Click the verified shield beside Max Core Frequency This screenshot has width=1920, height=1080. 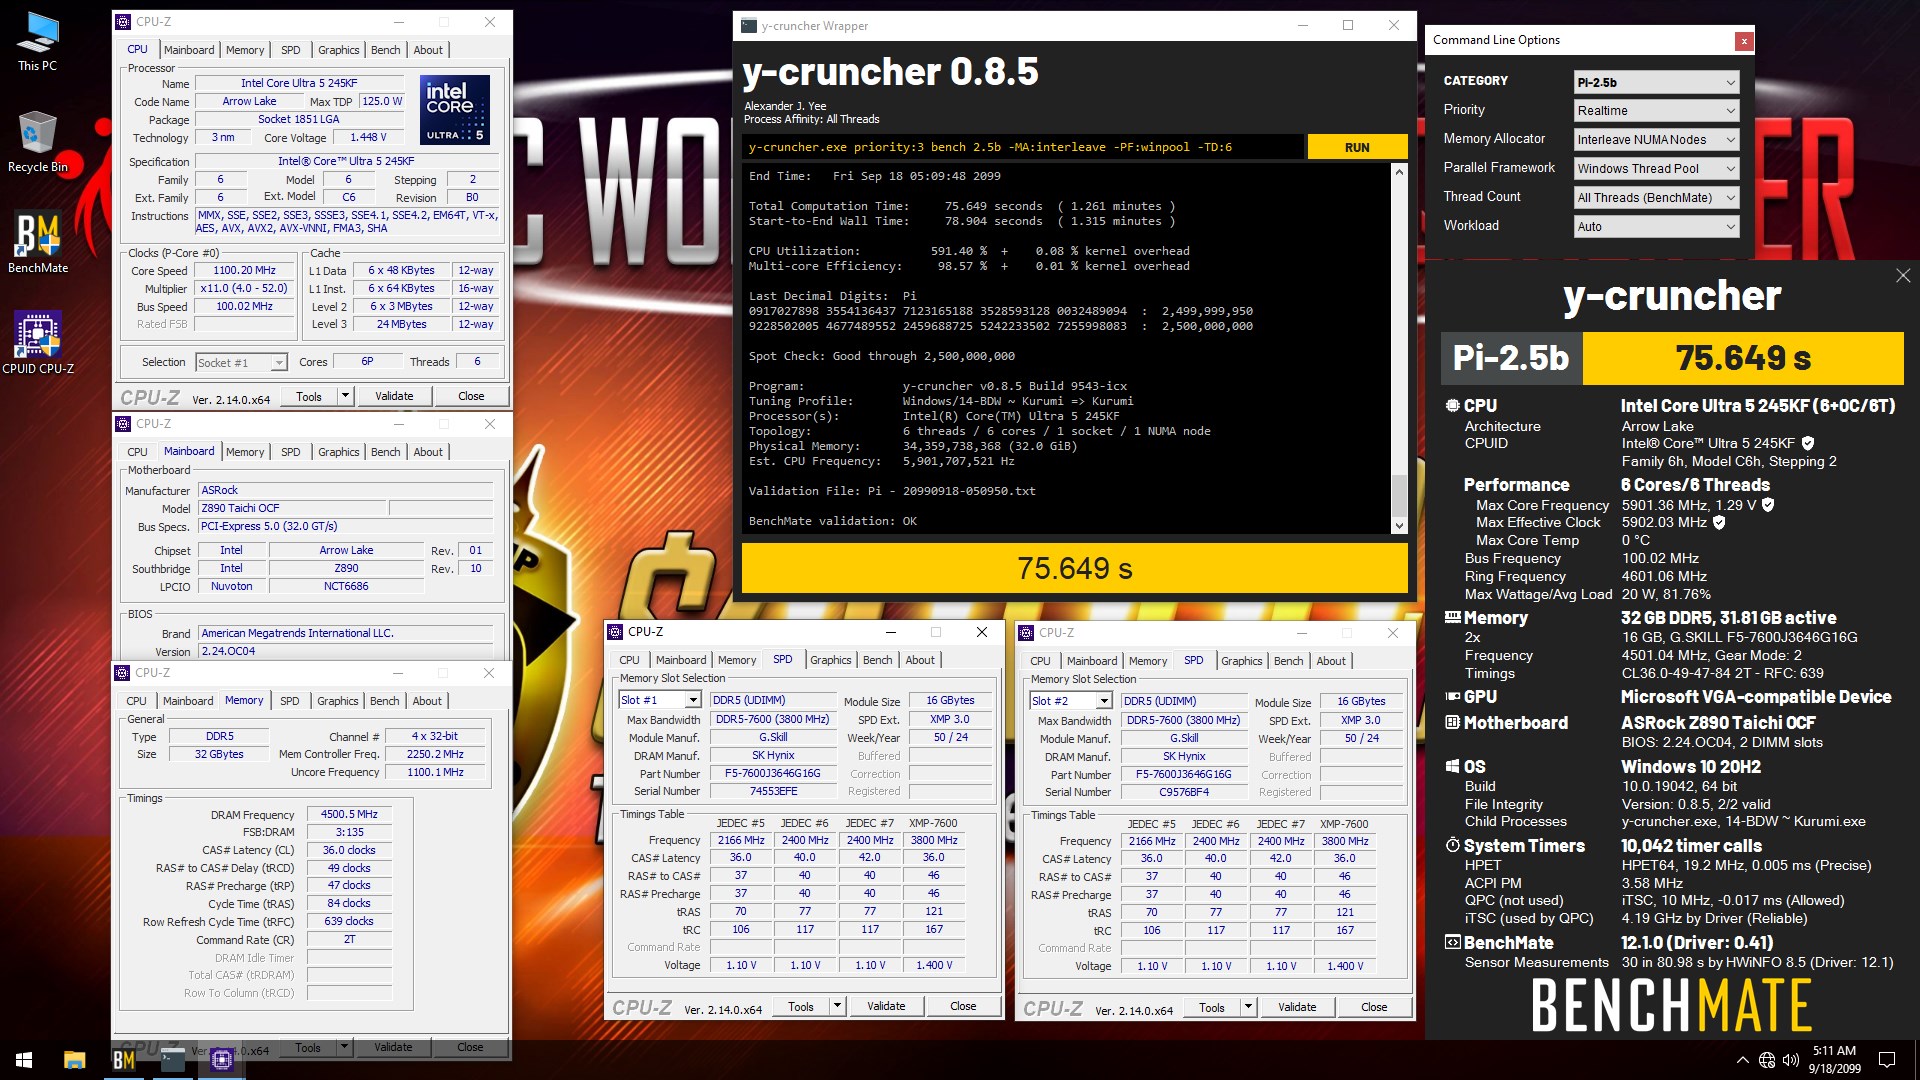click(x=1768, y=505)
